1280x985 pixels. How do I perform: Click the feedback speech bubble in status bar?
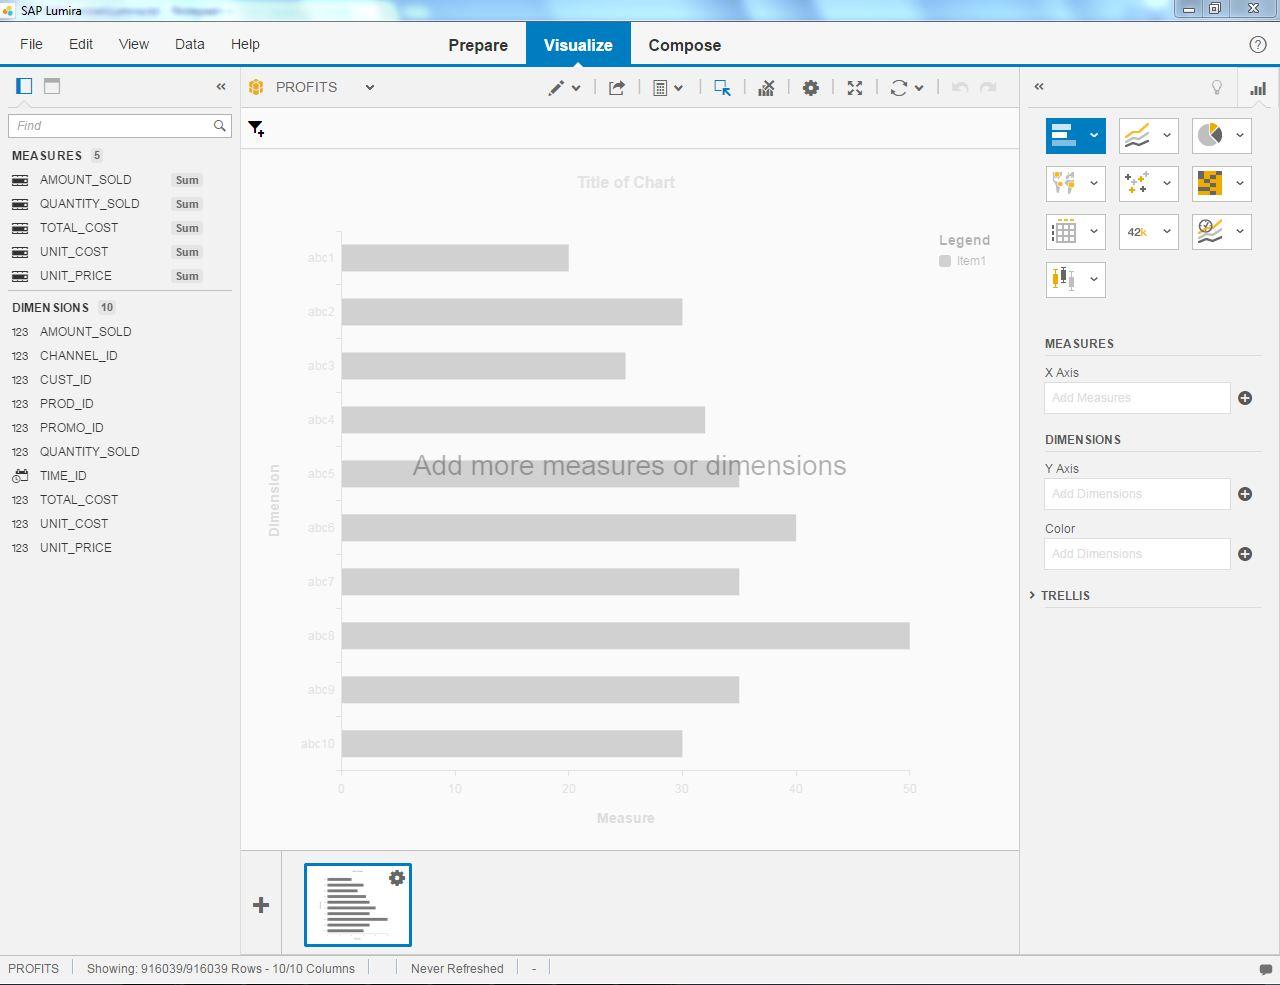[x=1265, y=969]
